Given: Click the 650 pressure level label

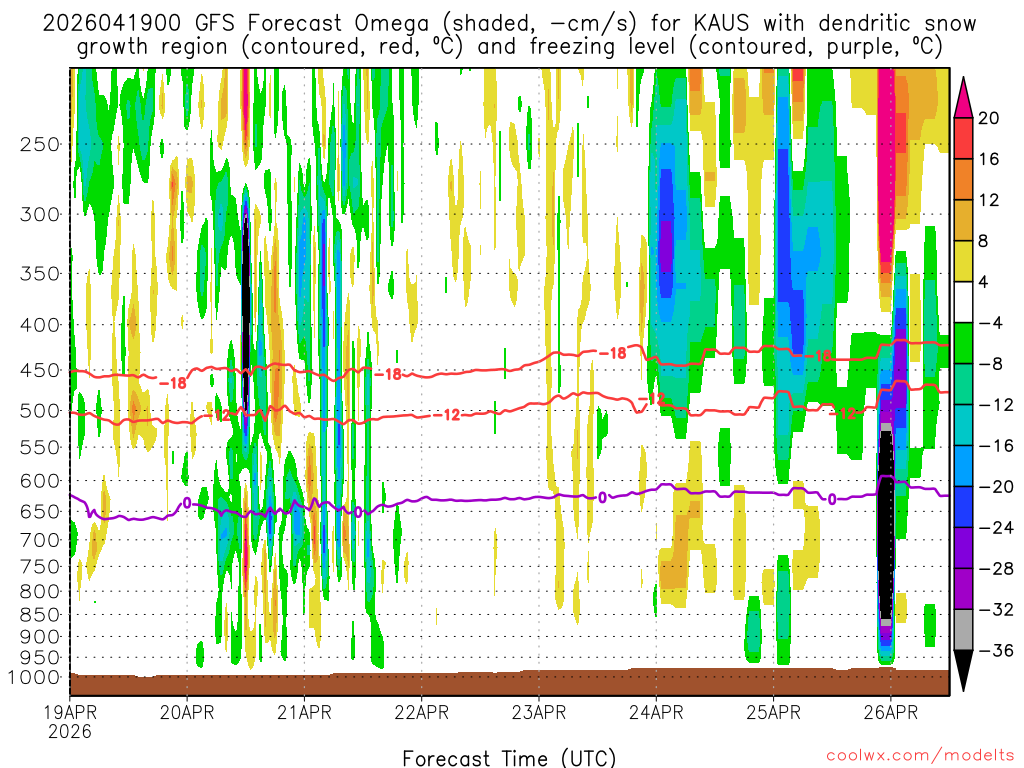Looking at the screenshot, I should (40, 511).
